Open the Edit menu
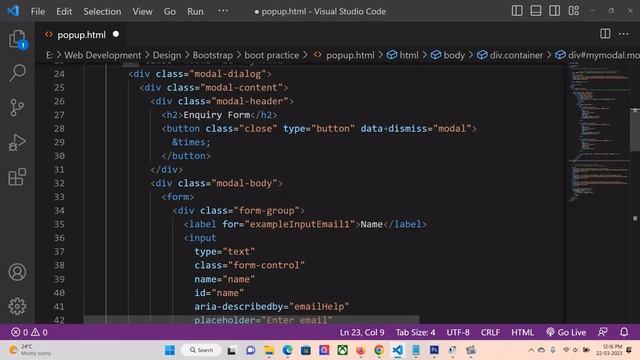Viewport: 640px width, 360px height. pyautogui.click(x=64, y=11)
